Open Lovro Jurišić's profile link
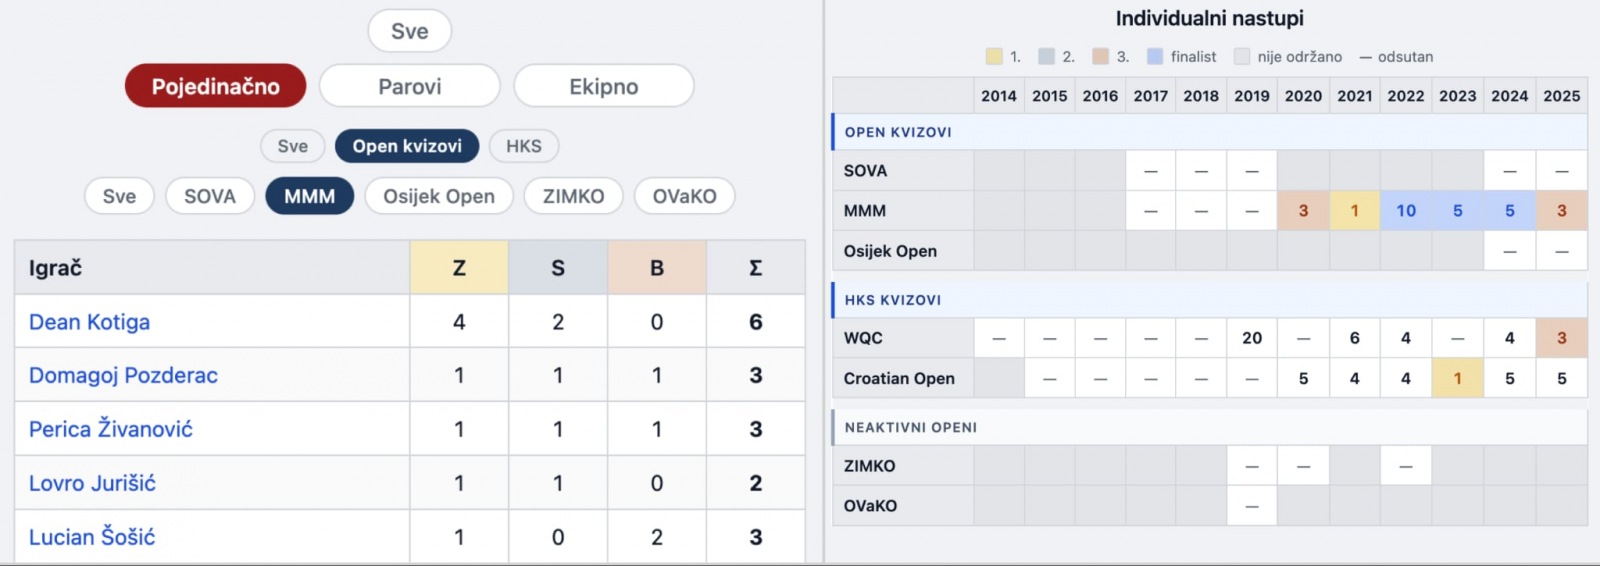Viewport: 1600px width, 566px height. (92, 483)
